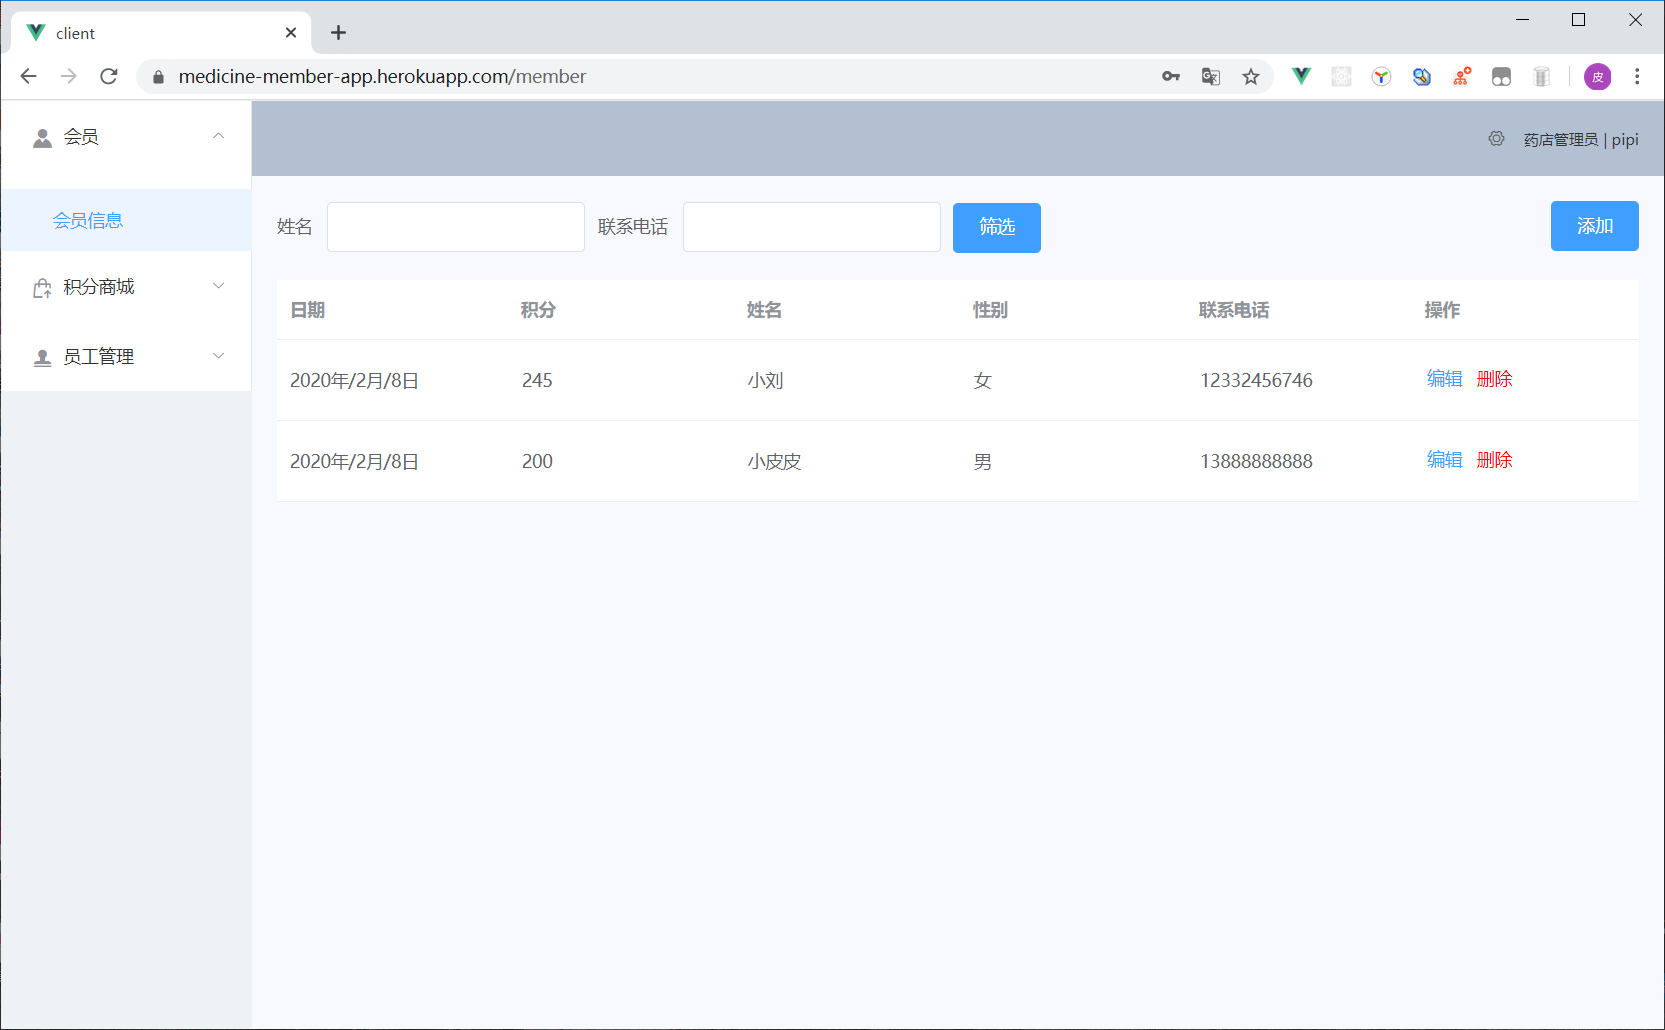This screenshot has width=1665, height=1030.
Task: Switch to the client browser tab
Action: point(160,33)
